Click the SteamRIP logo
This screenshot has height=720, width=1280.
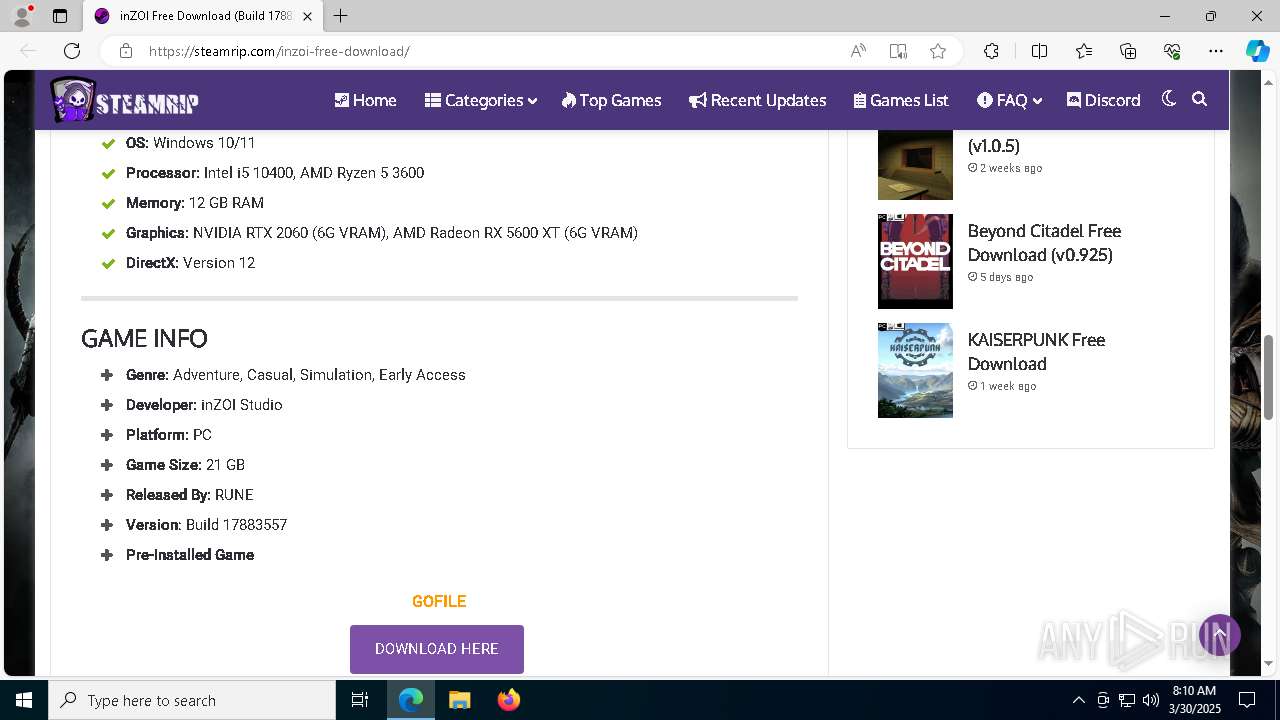pyautogui.click(x=125, y=100)
